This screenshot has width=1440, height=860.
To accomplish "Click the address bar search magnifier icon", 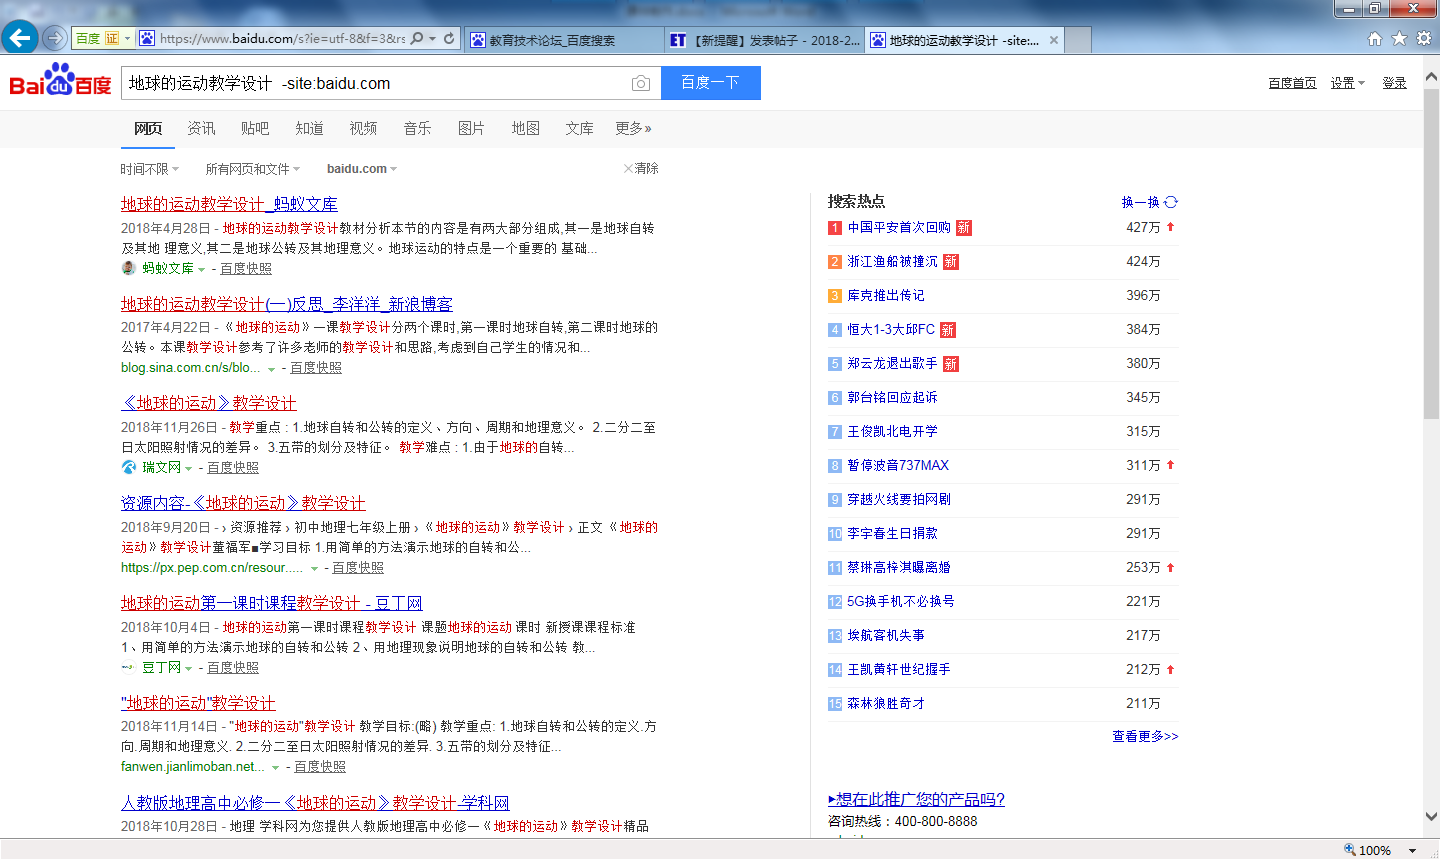I will (417, 39).
